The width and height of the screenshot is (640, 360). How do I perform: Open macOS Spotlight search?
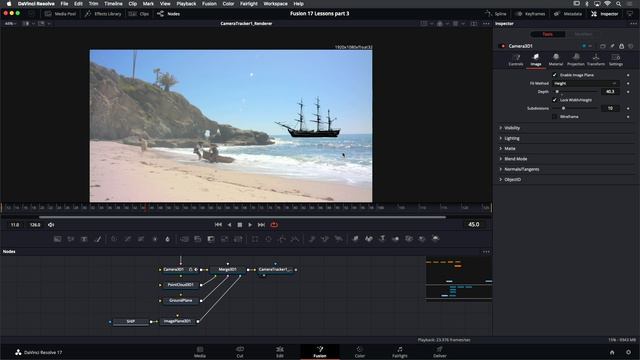pyautogui.click(x=619, y=4)
